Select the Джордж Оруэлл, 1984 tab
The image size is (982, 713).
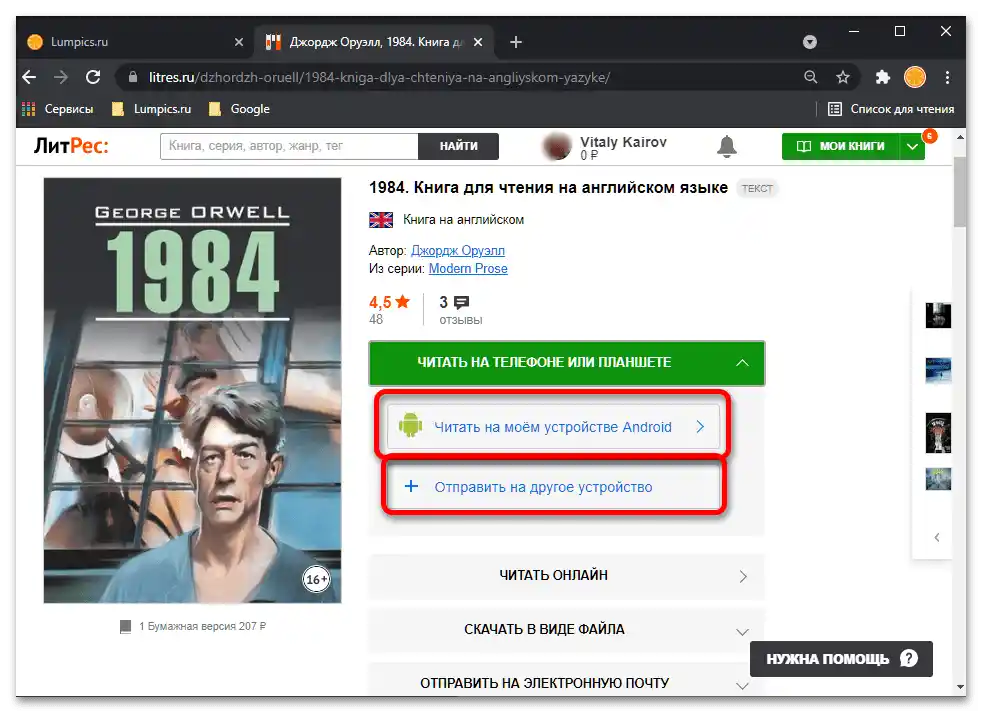pyautogui.click(x=375, y=42)
